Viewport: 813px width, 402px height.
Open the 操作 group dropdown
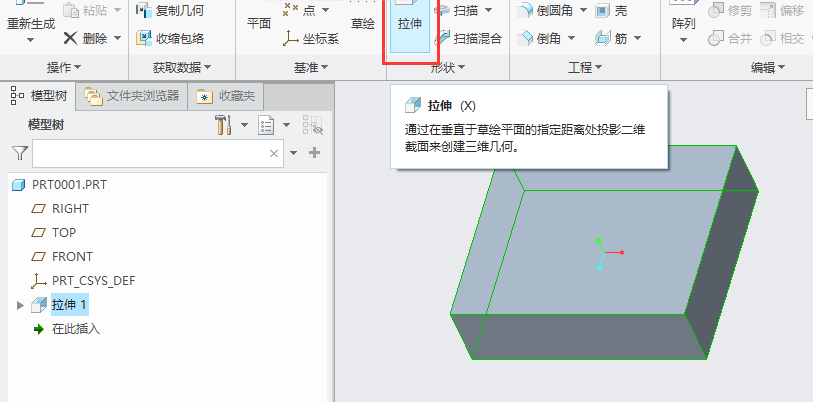pos(64,67)
